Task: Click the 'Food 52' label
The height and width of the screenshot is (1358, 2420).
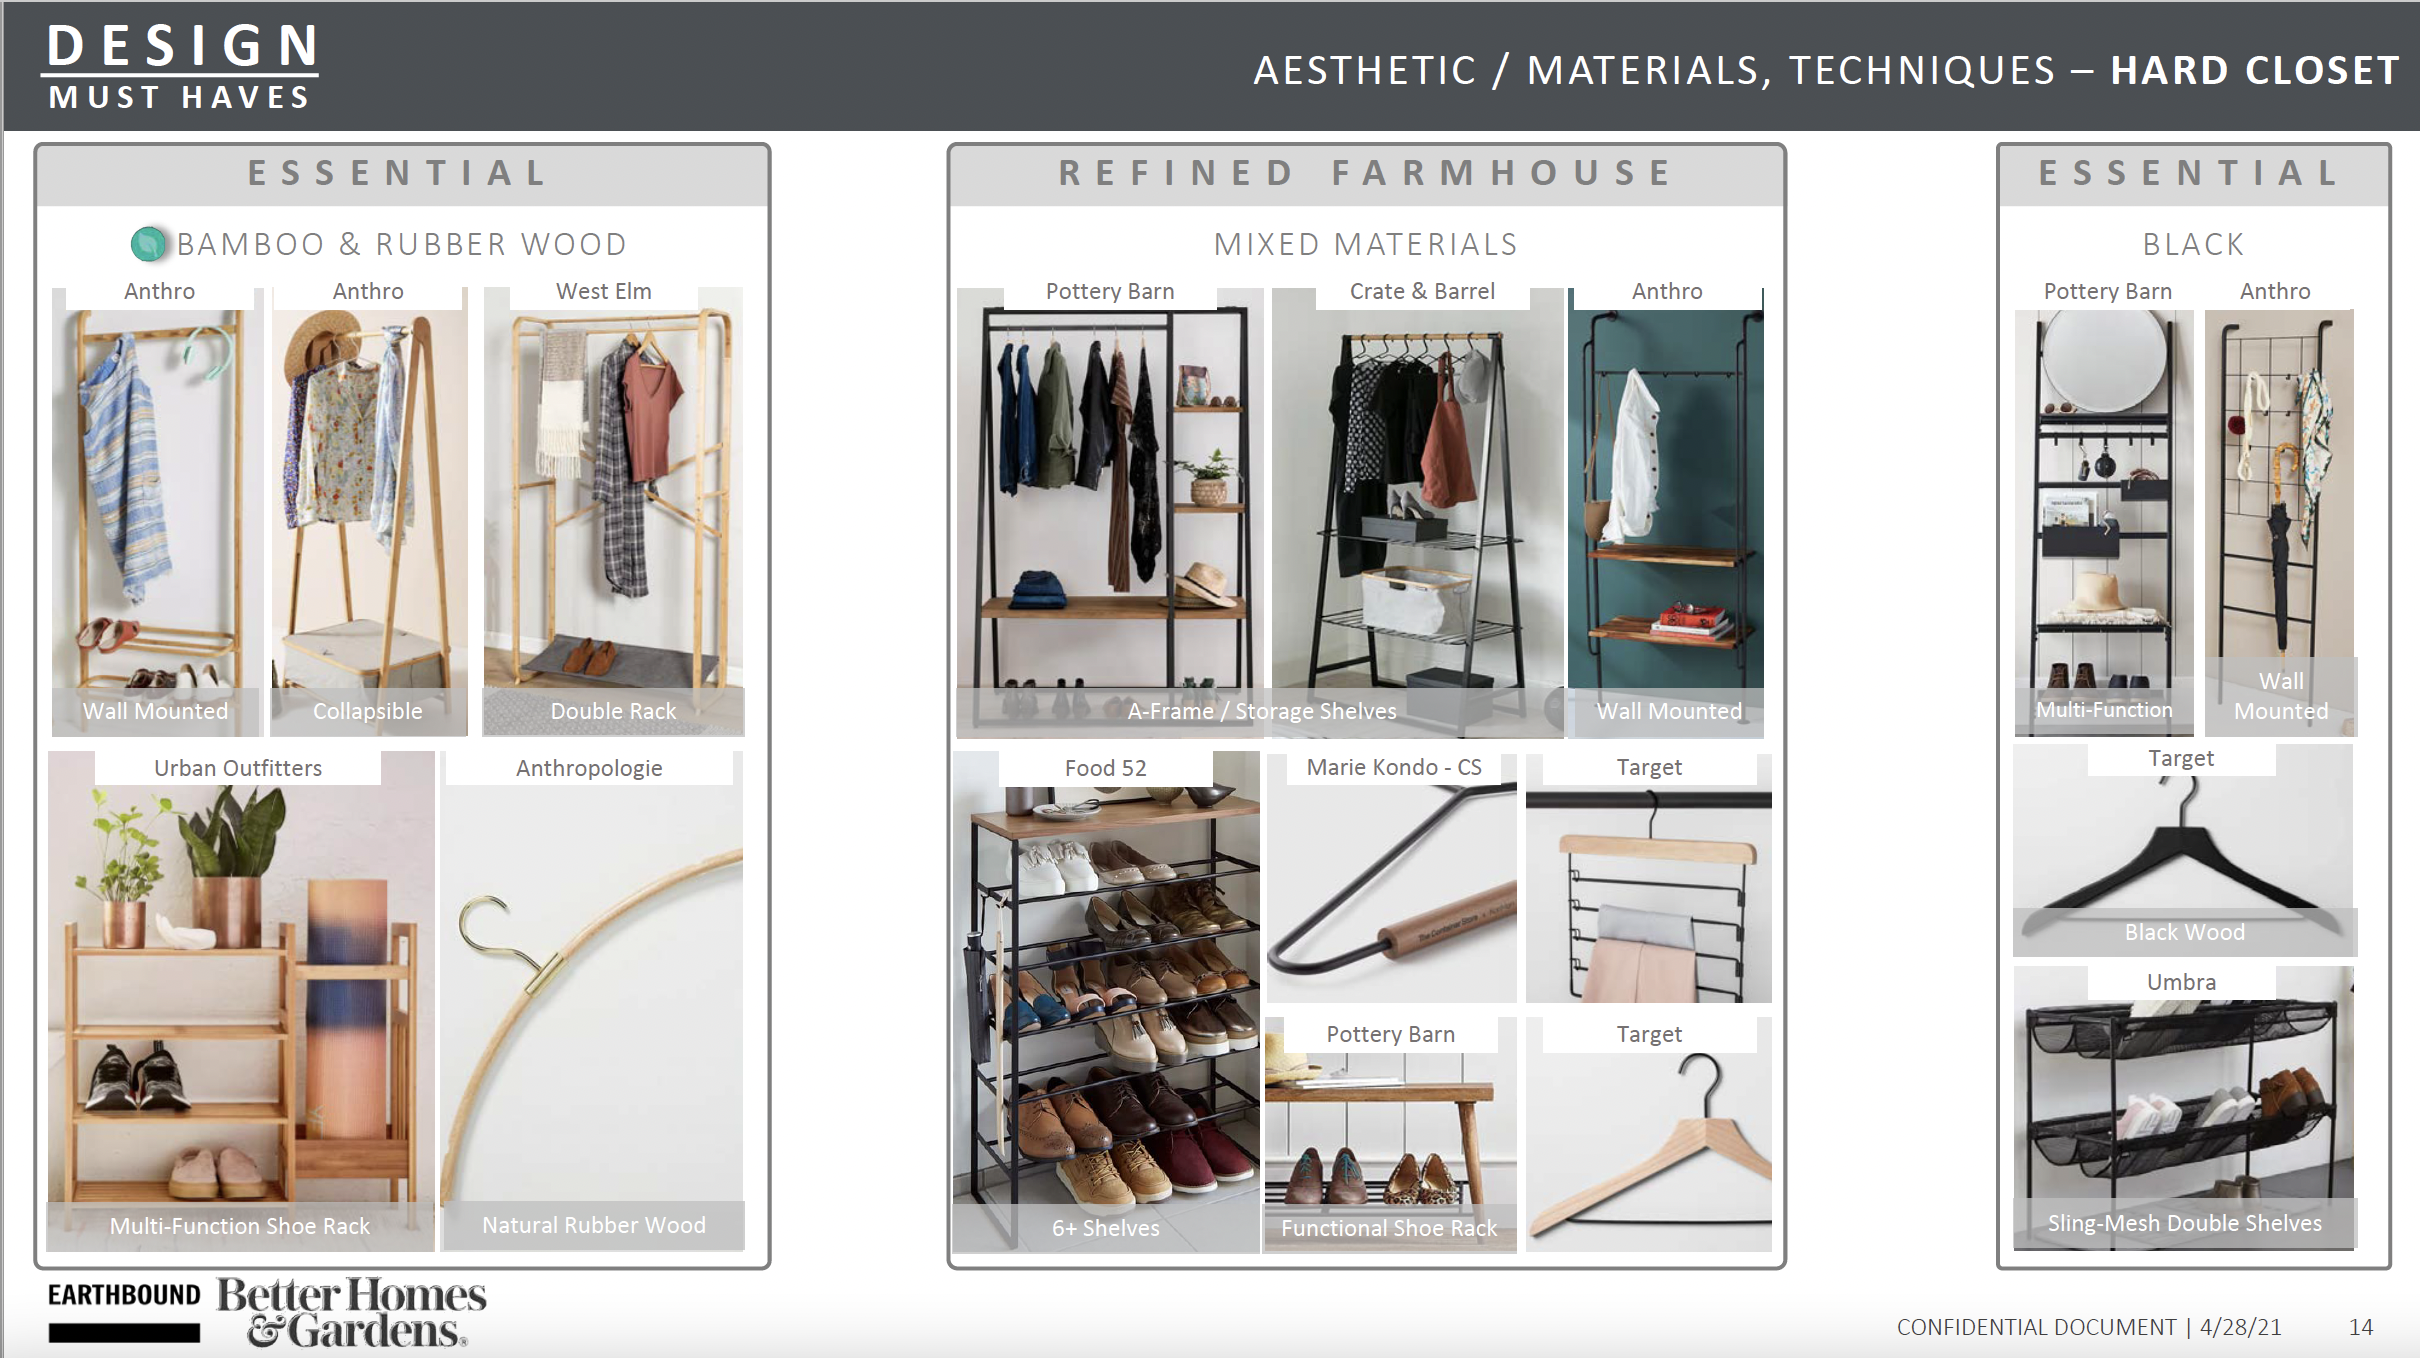Action: pyautogui.click(x=1106, y=768)
